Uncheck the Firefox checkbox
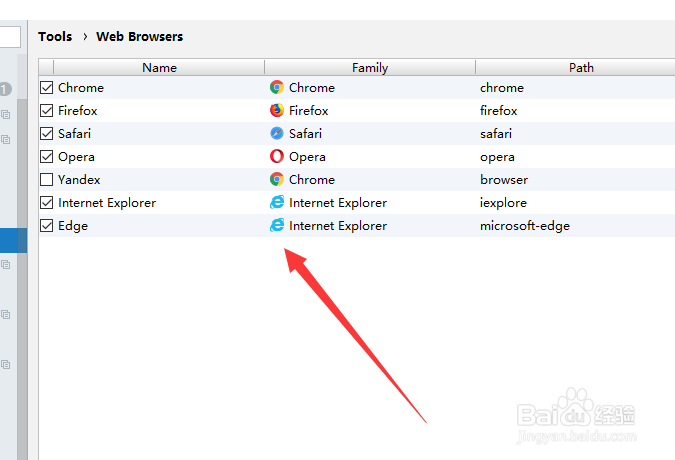 [x=46, y=111]
